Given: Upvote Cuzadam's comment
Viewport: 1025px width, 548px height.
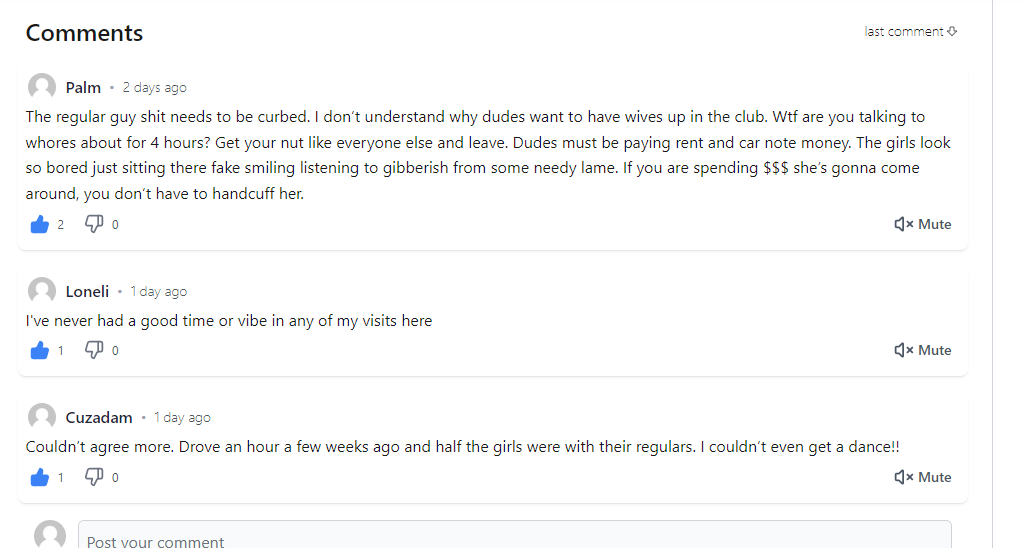Looking at the screenshot, I should click(40, 478).
